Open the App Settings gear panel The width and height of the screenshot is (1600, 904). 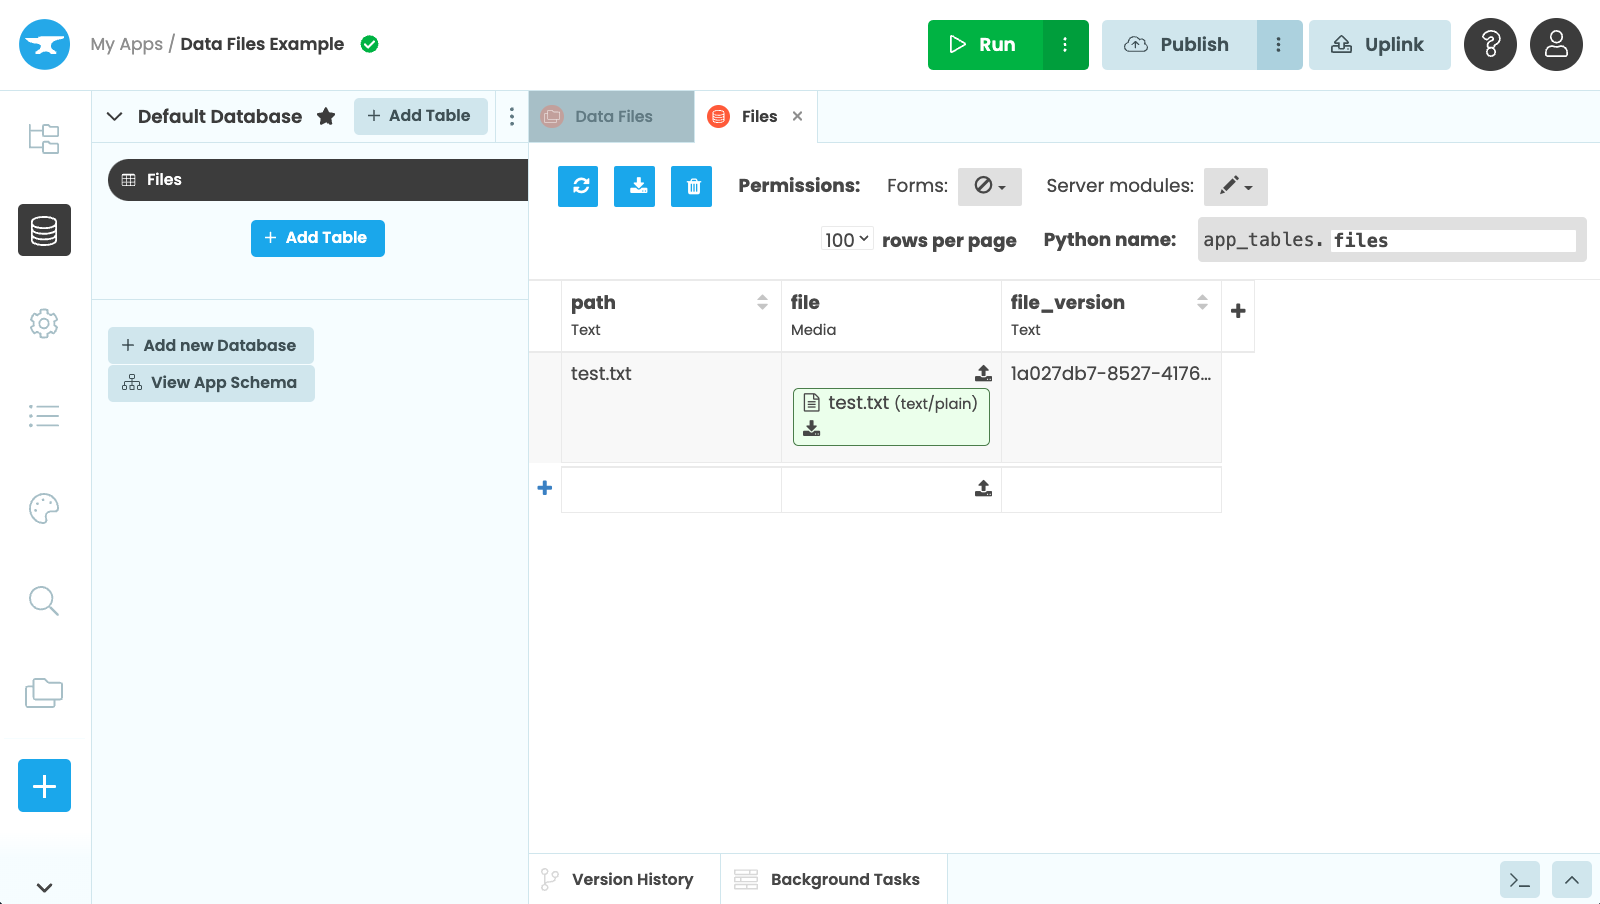point(43,323)
